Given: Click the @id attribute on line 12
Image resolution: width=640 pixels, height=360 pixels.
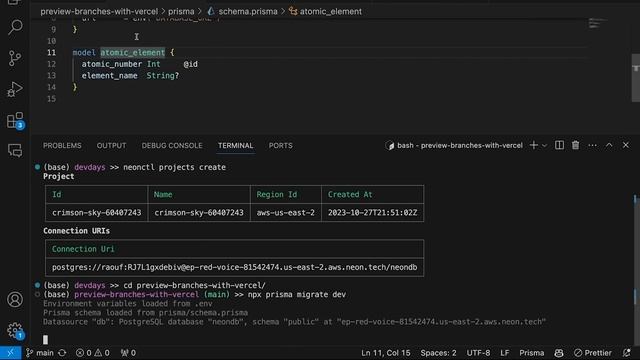Looking at the screenshot, I should point(191,64).
